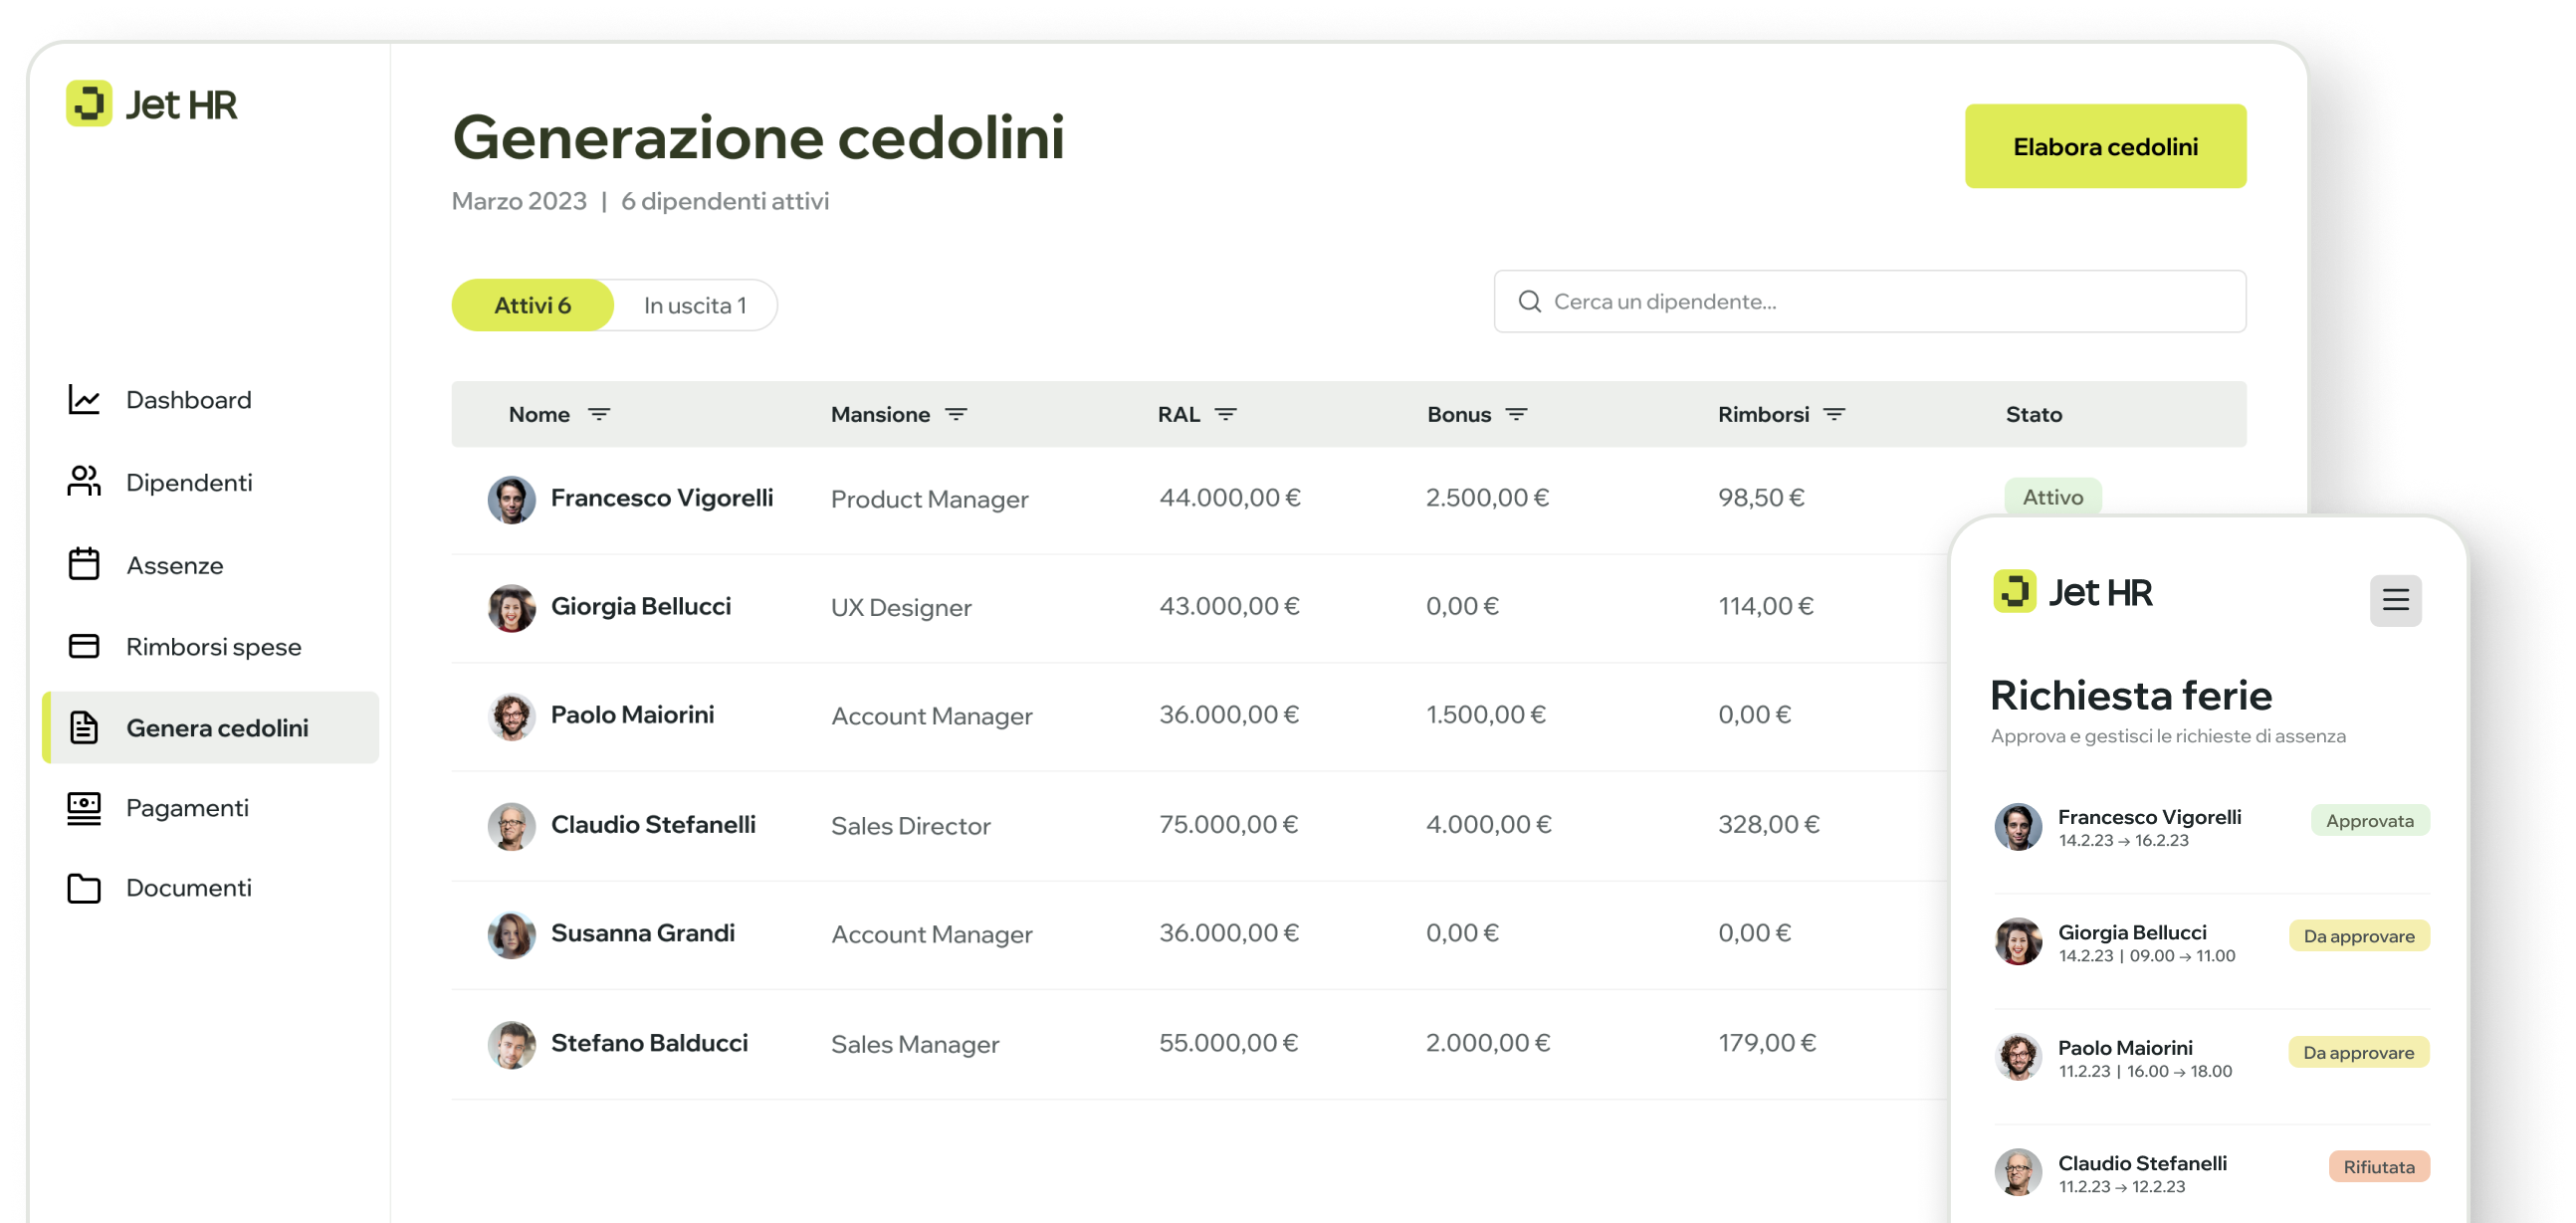Click Susanna Grandi's avatar in table
The width and height of the screenshot is (2576, 1223).
[x=511, y=935]
